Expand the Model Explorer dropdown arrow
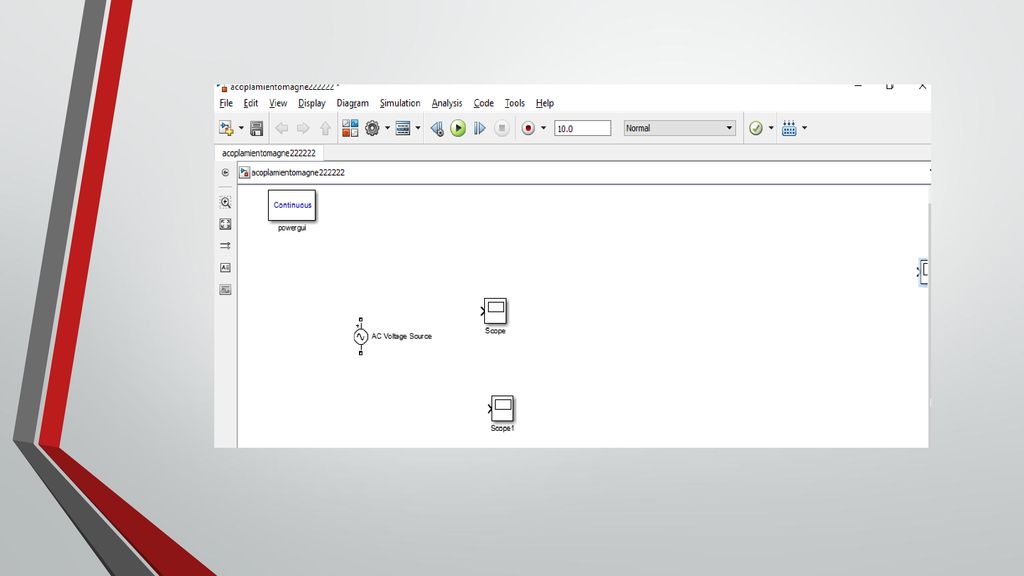 pyautogui.click(x=418, y=128)
